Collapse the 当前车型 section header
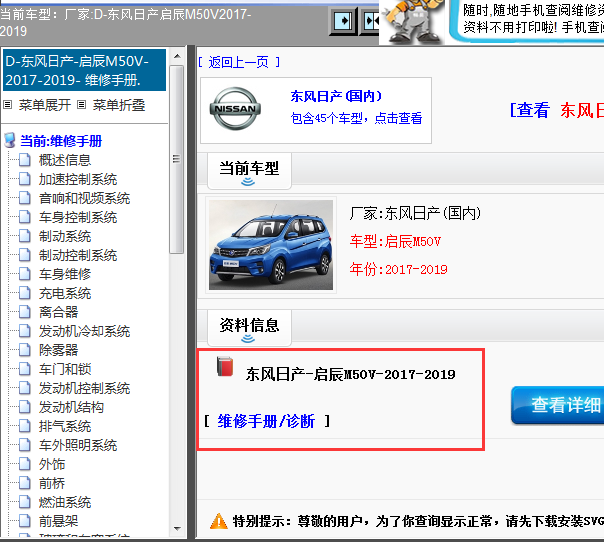604x542 pixels. pyautogui.click(x=249, y=171)
